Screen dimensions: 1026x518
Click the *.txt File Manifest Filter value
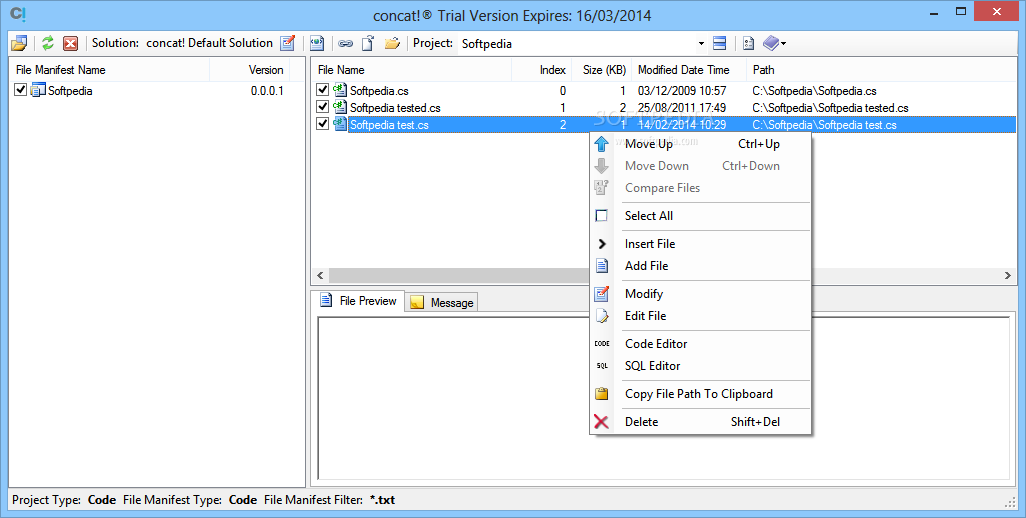tap(382, 500)
